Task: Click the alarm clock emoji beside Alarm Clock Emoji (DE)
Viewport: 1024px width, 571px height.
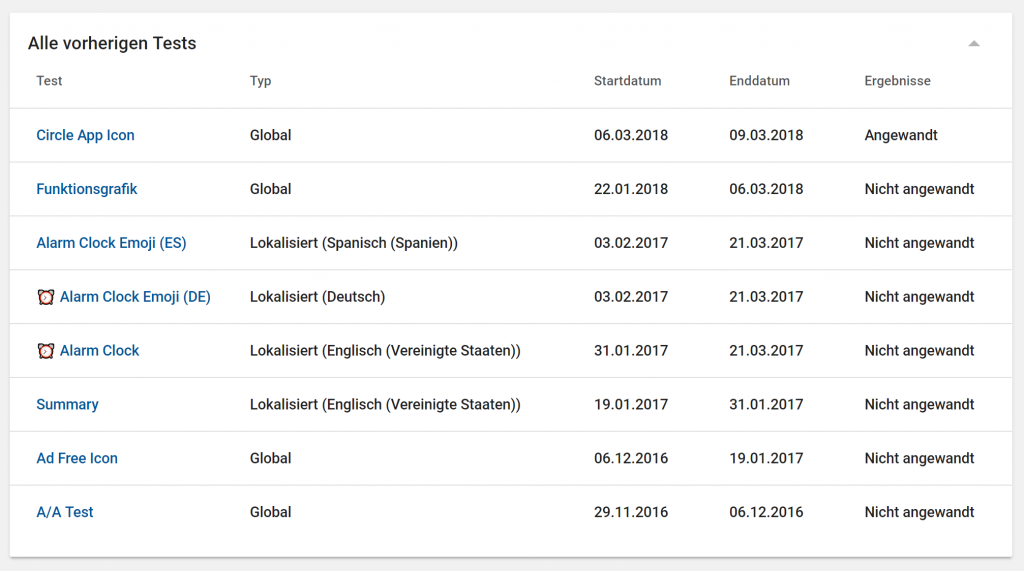Action: tap(46, 297)
